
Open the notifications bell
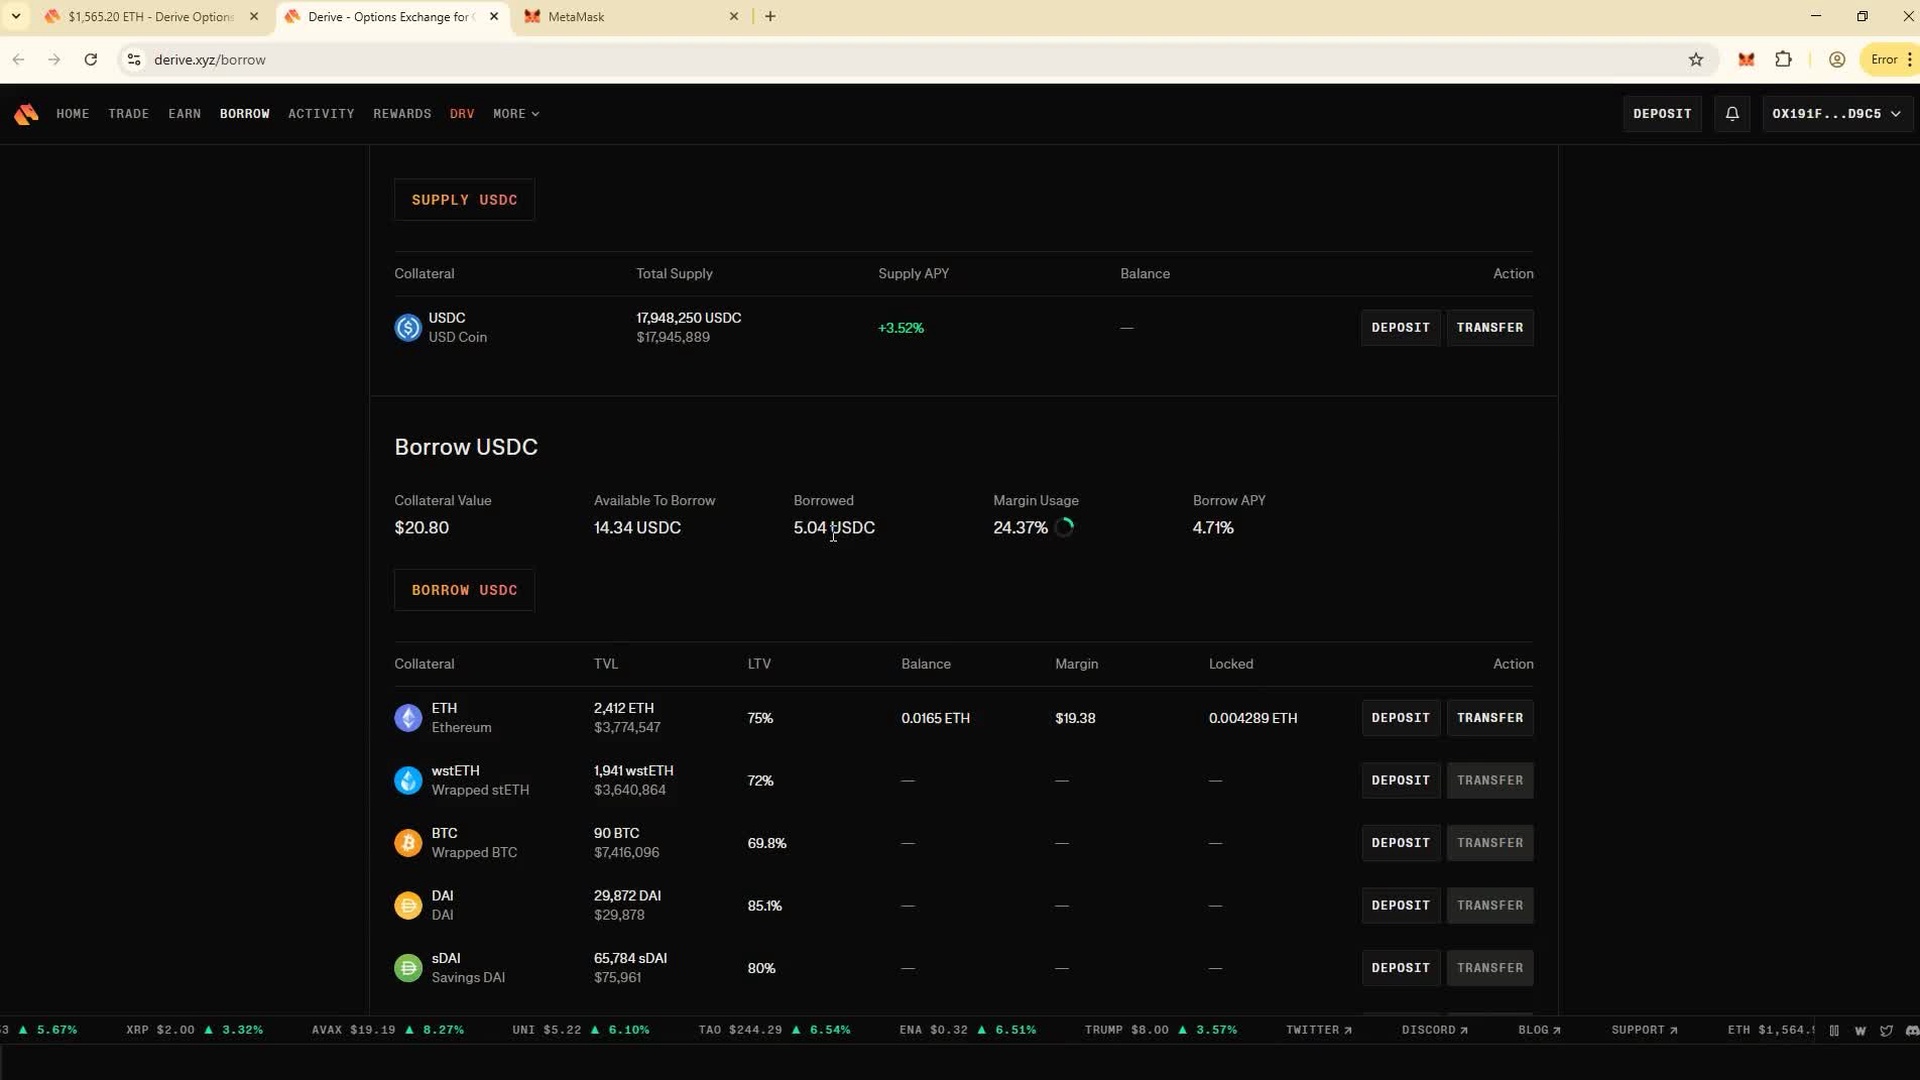coord(1732,114)
